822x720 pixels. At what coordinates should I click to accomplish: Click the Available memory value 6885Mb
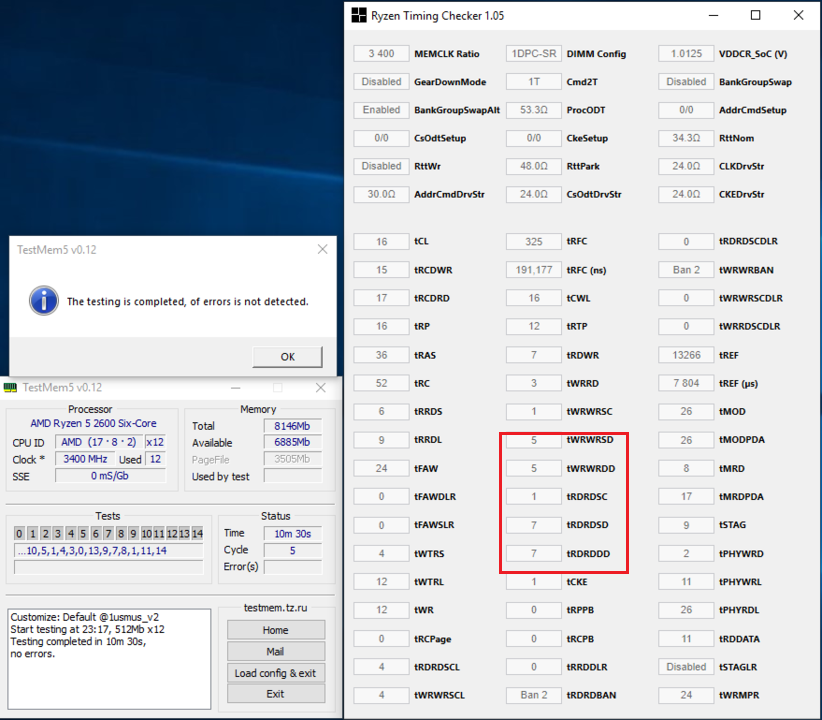pyautogui.click(x=293, y=442)
